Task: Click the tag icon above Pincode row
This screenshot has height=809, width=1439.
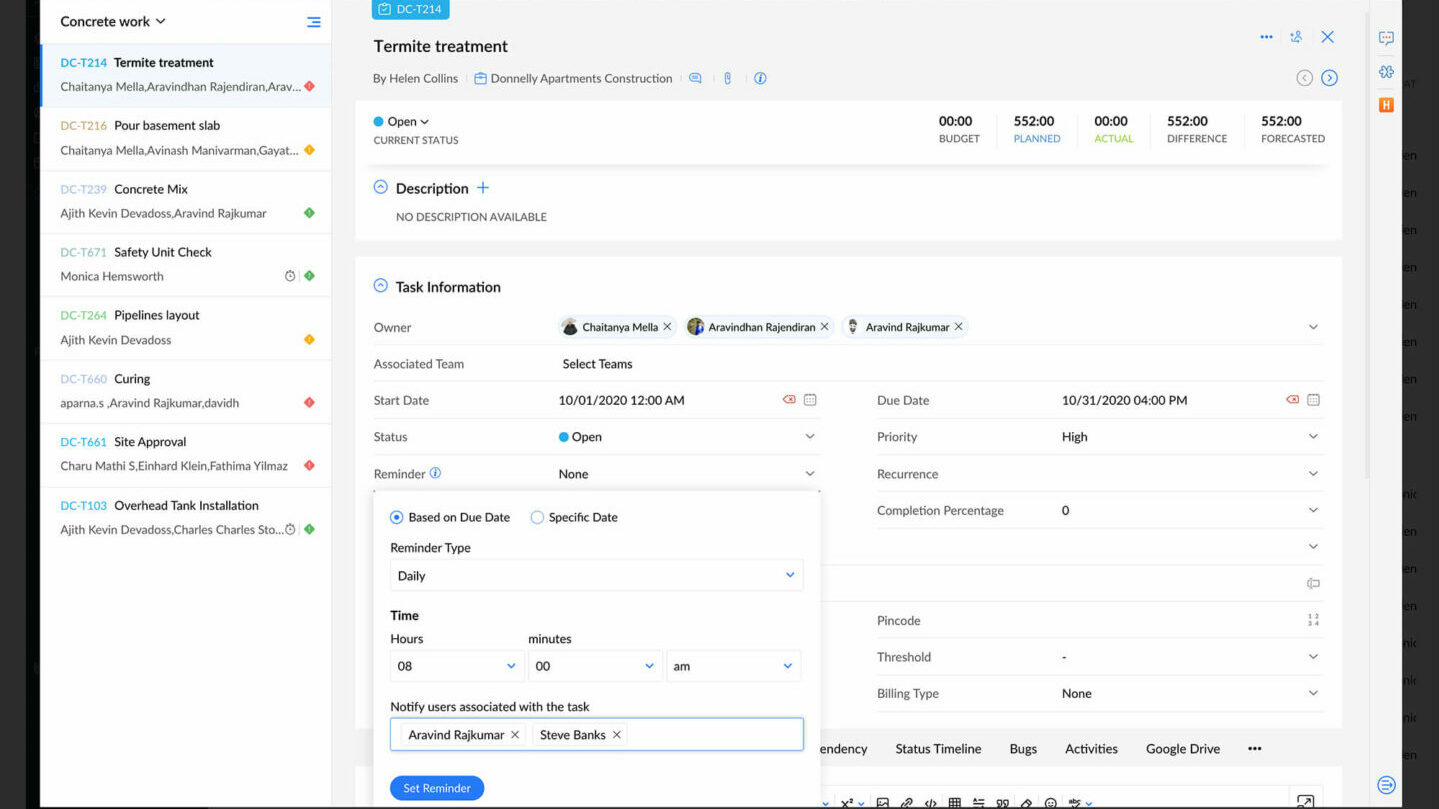Action: (1313, 583)
